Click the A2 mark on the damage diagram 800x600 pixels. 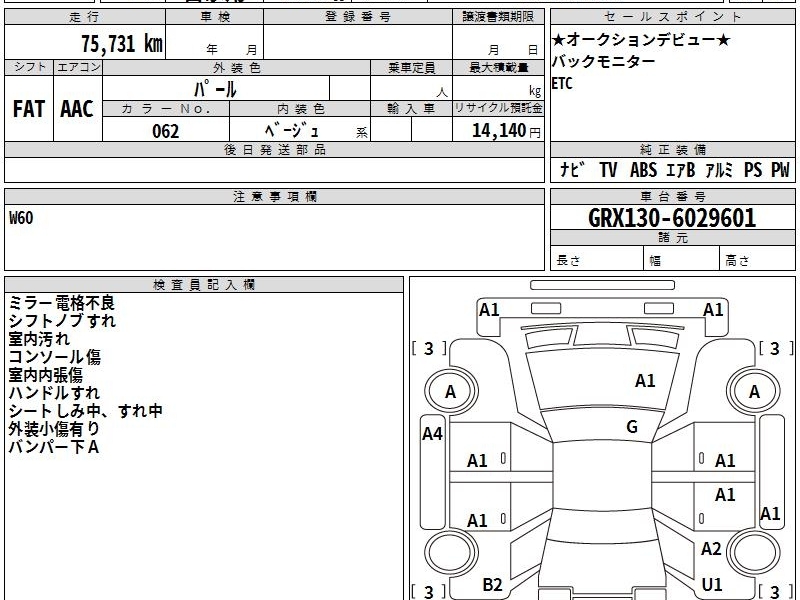pos(711,548)
